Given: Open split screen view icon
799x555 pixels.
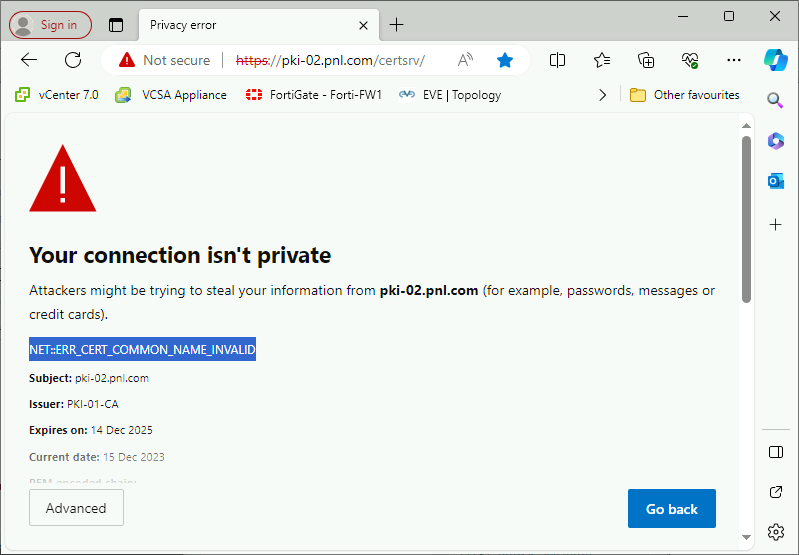Looking at the screenshot, I should click(x=558, y=60).
